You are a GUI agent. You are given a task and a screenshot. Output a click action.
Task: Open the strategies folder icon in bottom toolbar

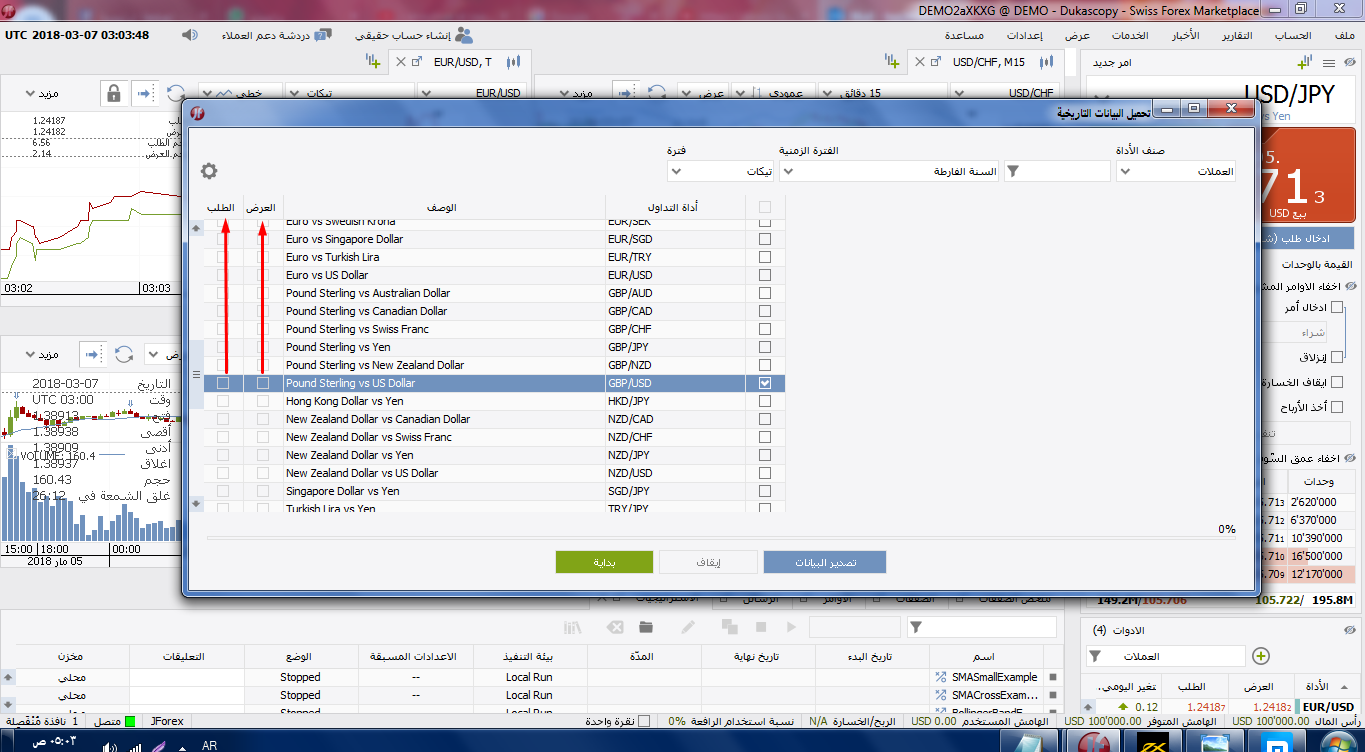645,627
